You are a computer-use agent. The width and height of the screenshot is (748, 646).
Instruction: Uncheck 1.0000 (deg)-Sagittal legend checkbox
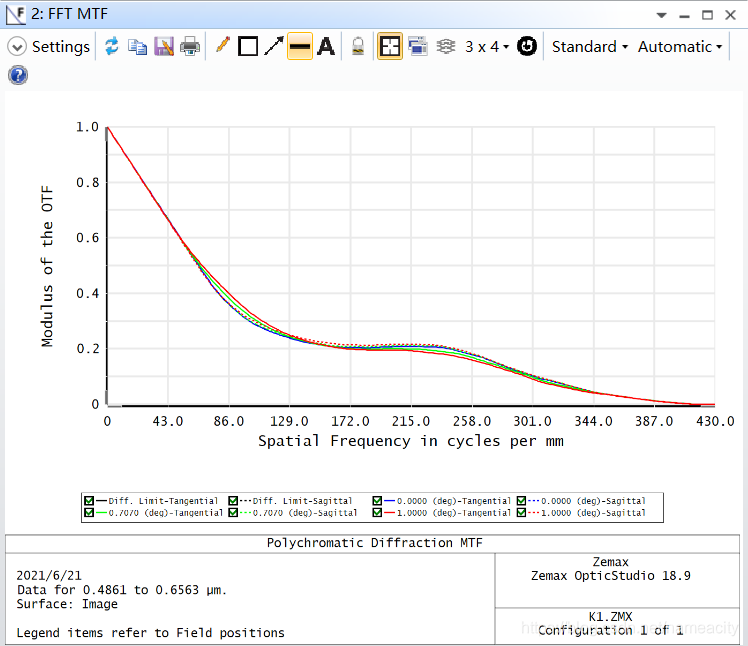point(521,512)
